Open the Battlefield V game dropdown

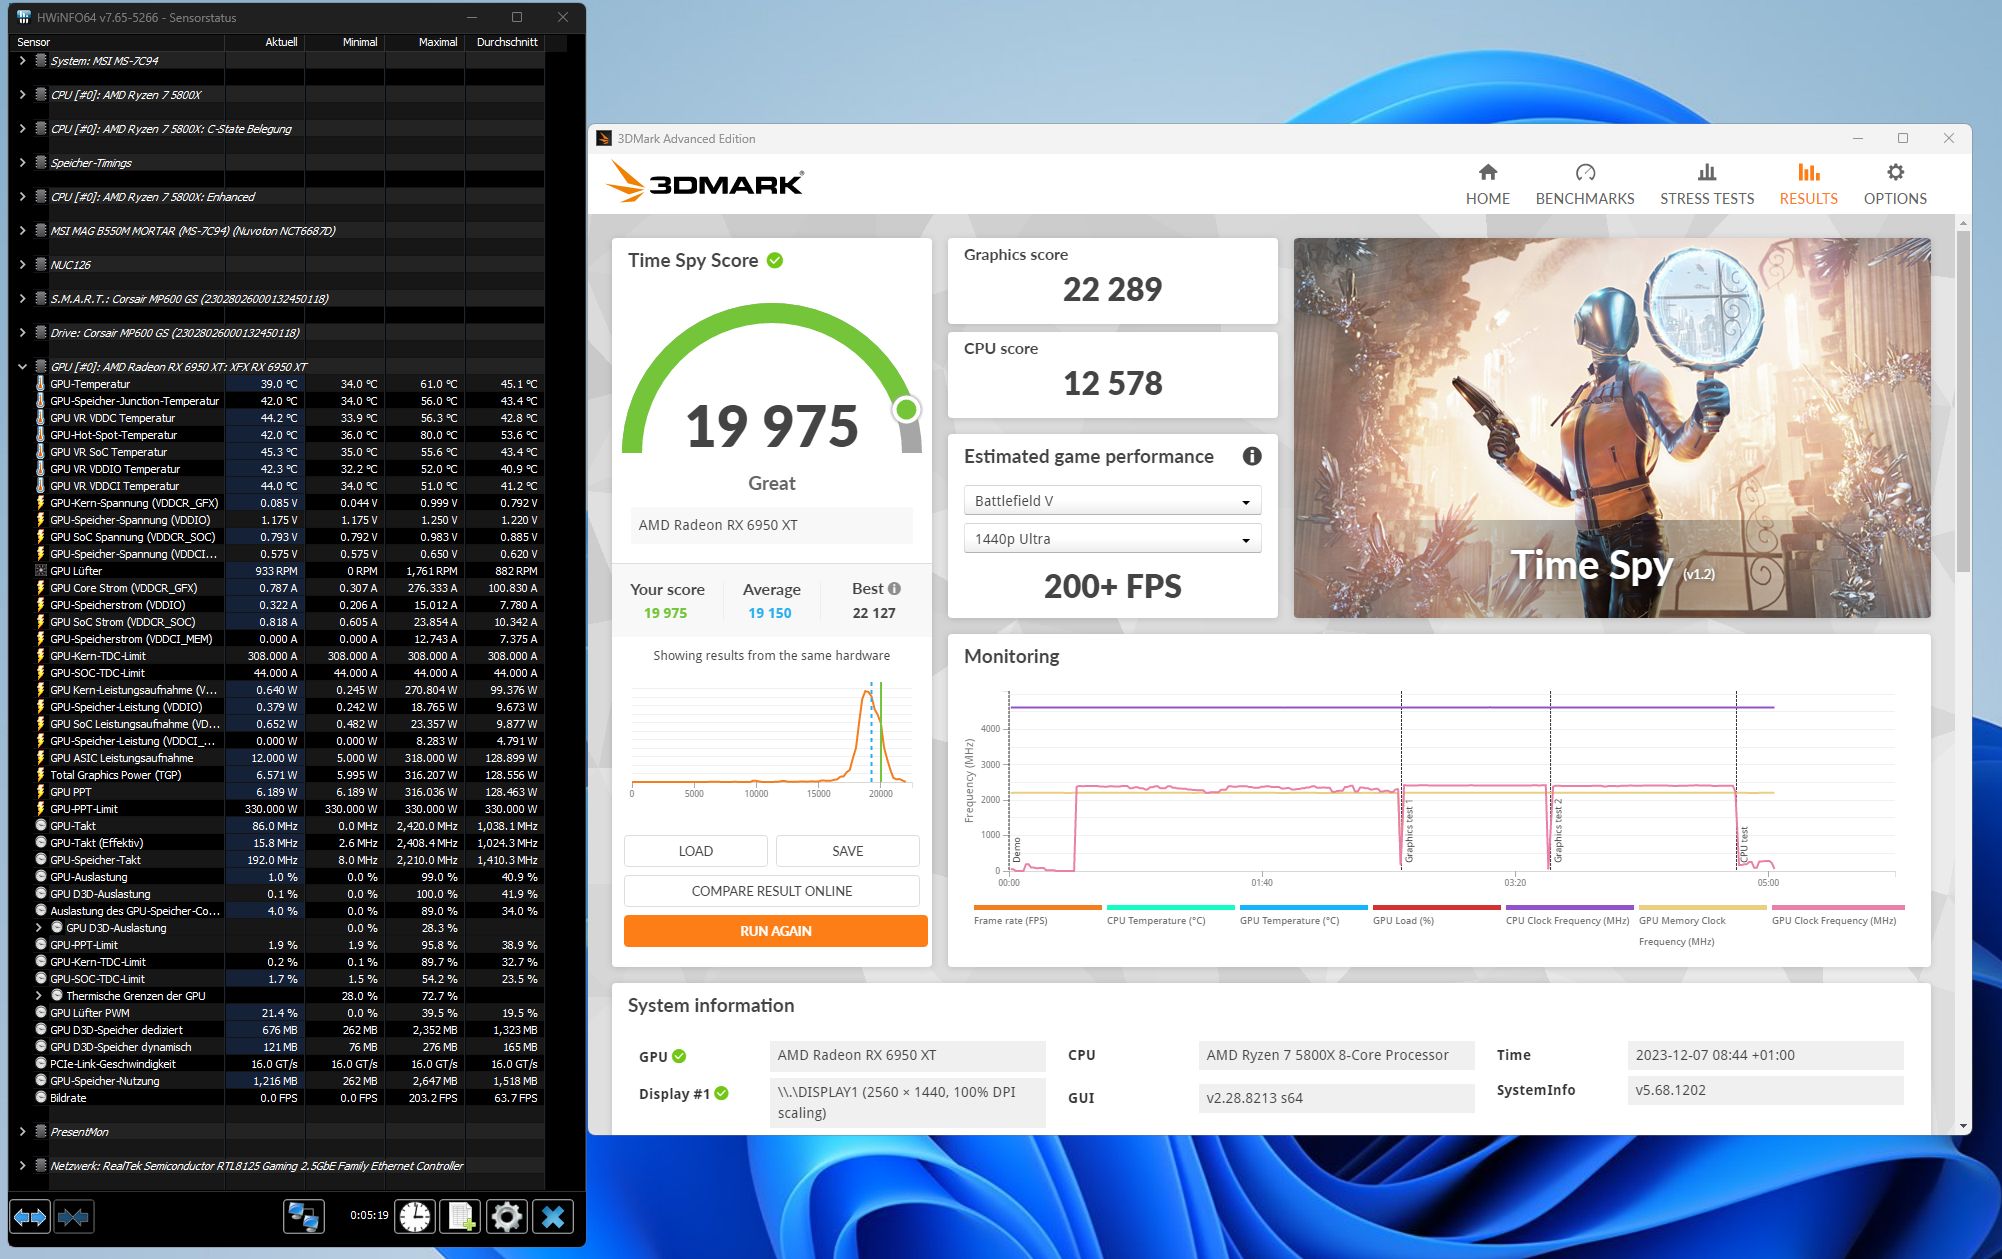pyautogui.click(x=1111, y=501)
